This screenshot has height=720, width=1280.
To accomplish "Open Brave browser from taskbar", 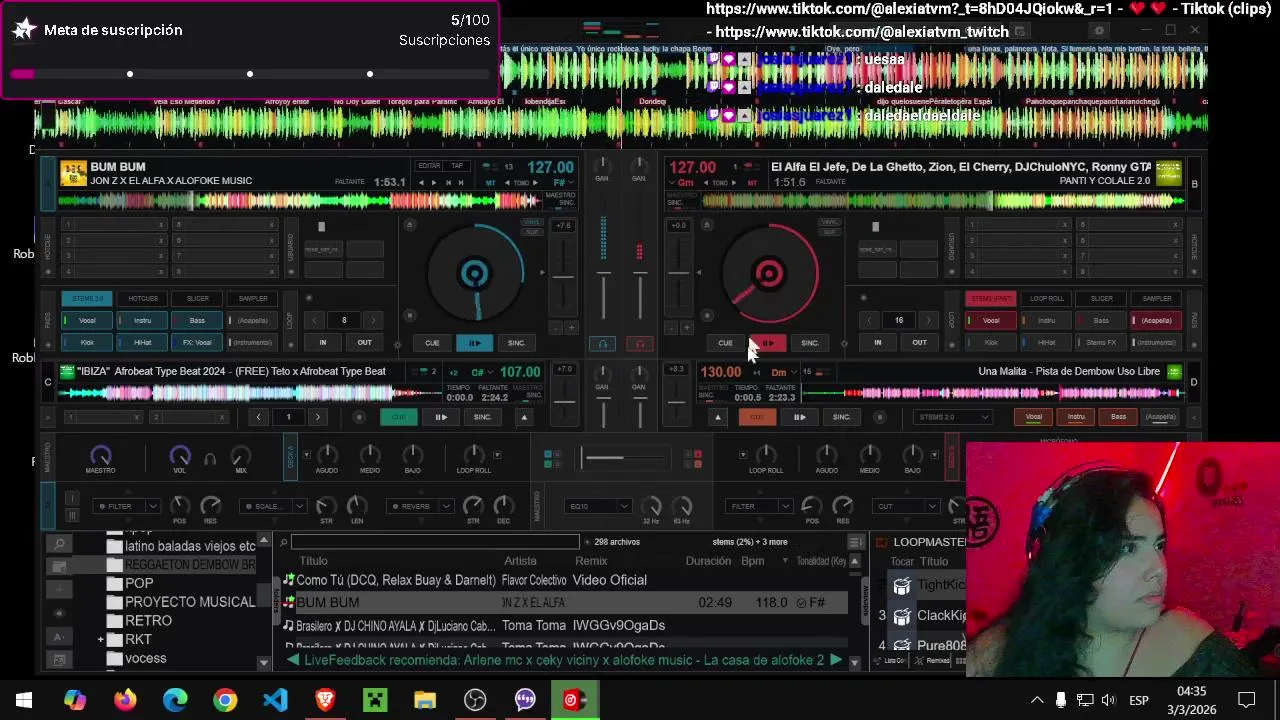I will (x=325, y=700).
